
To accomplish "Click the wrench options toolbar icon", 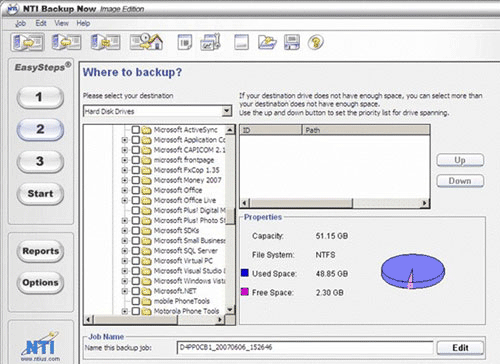I will point(210,42).
